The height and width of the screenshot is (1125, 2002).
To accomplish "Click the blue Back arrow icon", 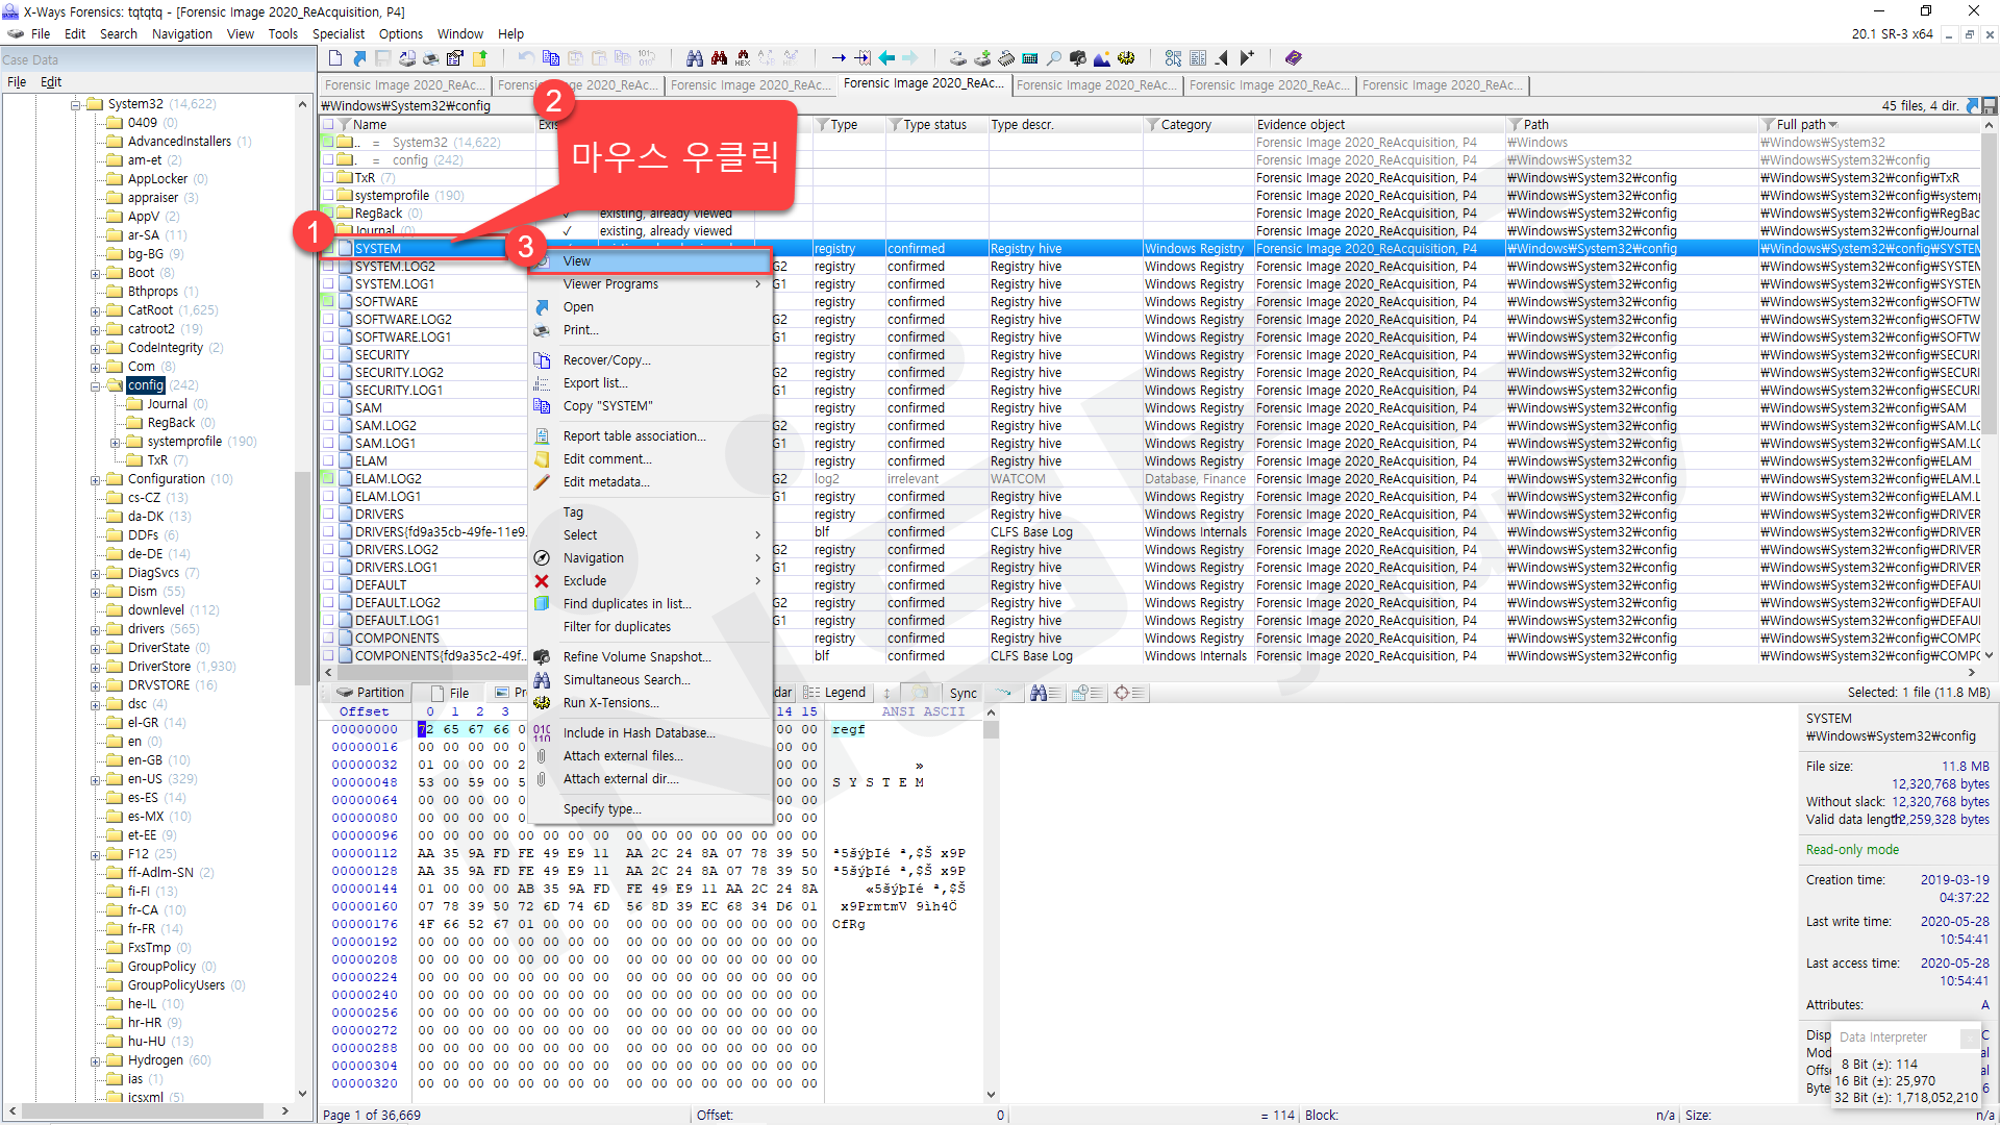I will (887, 58).
